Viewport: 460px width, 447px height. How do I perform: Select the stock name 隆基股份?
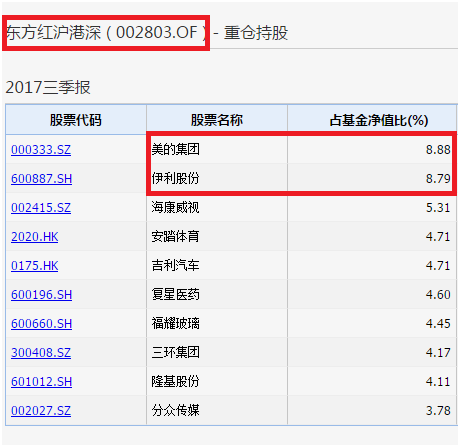tap(176, 381)
